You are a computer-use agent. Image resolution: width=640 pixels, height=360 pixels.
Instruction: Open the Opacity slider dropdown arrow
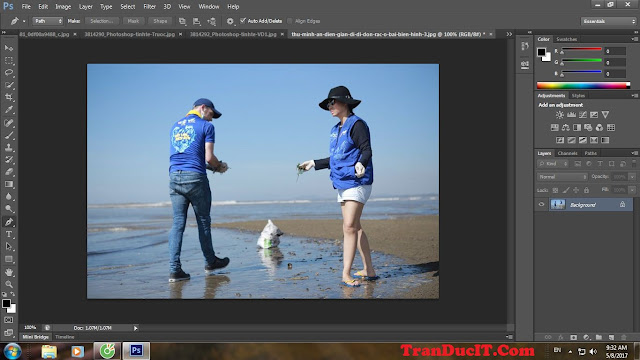(x=632, y=177)
